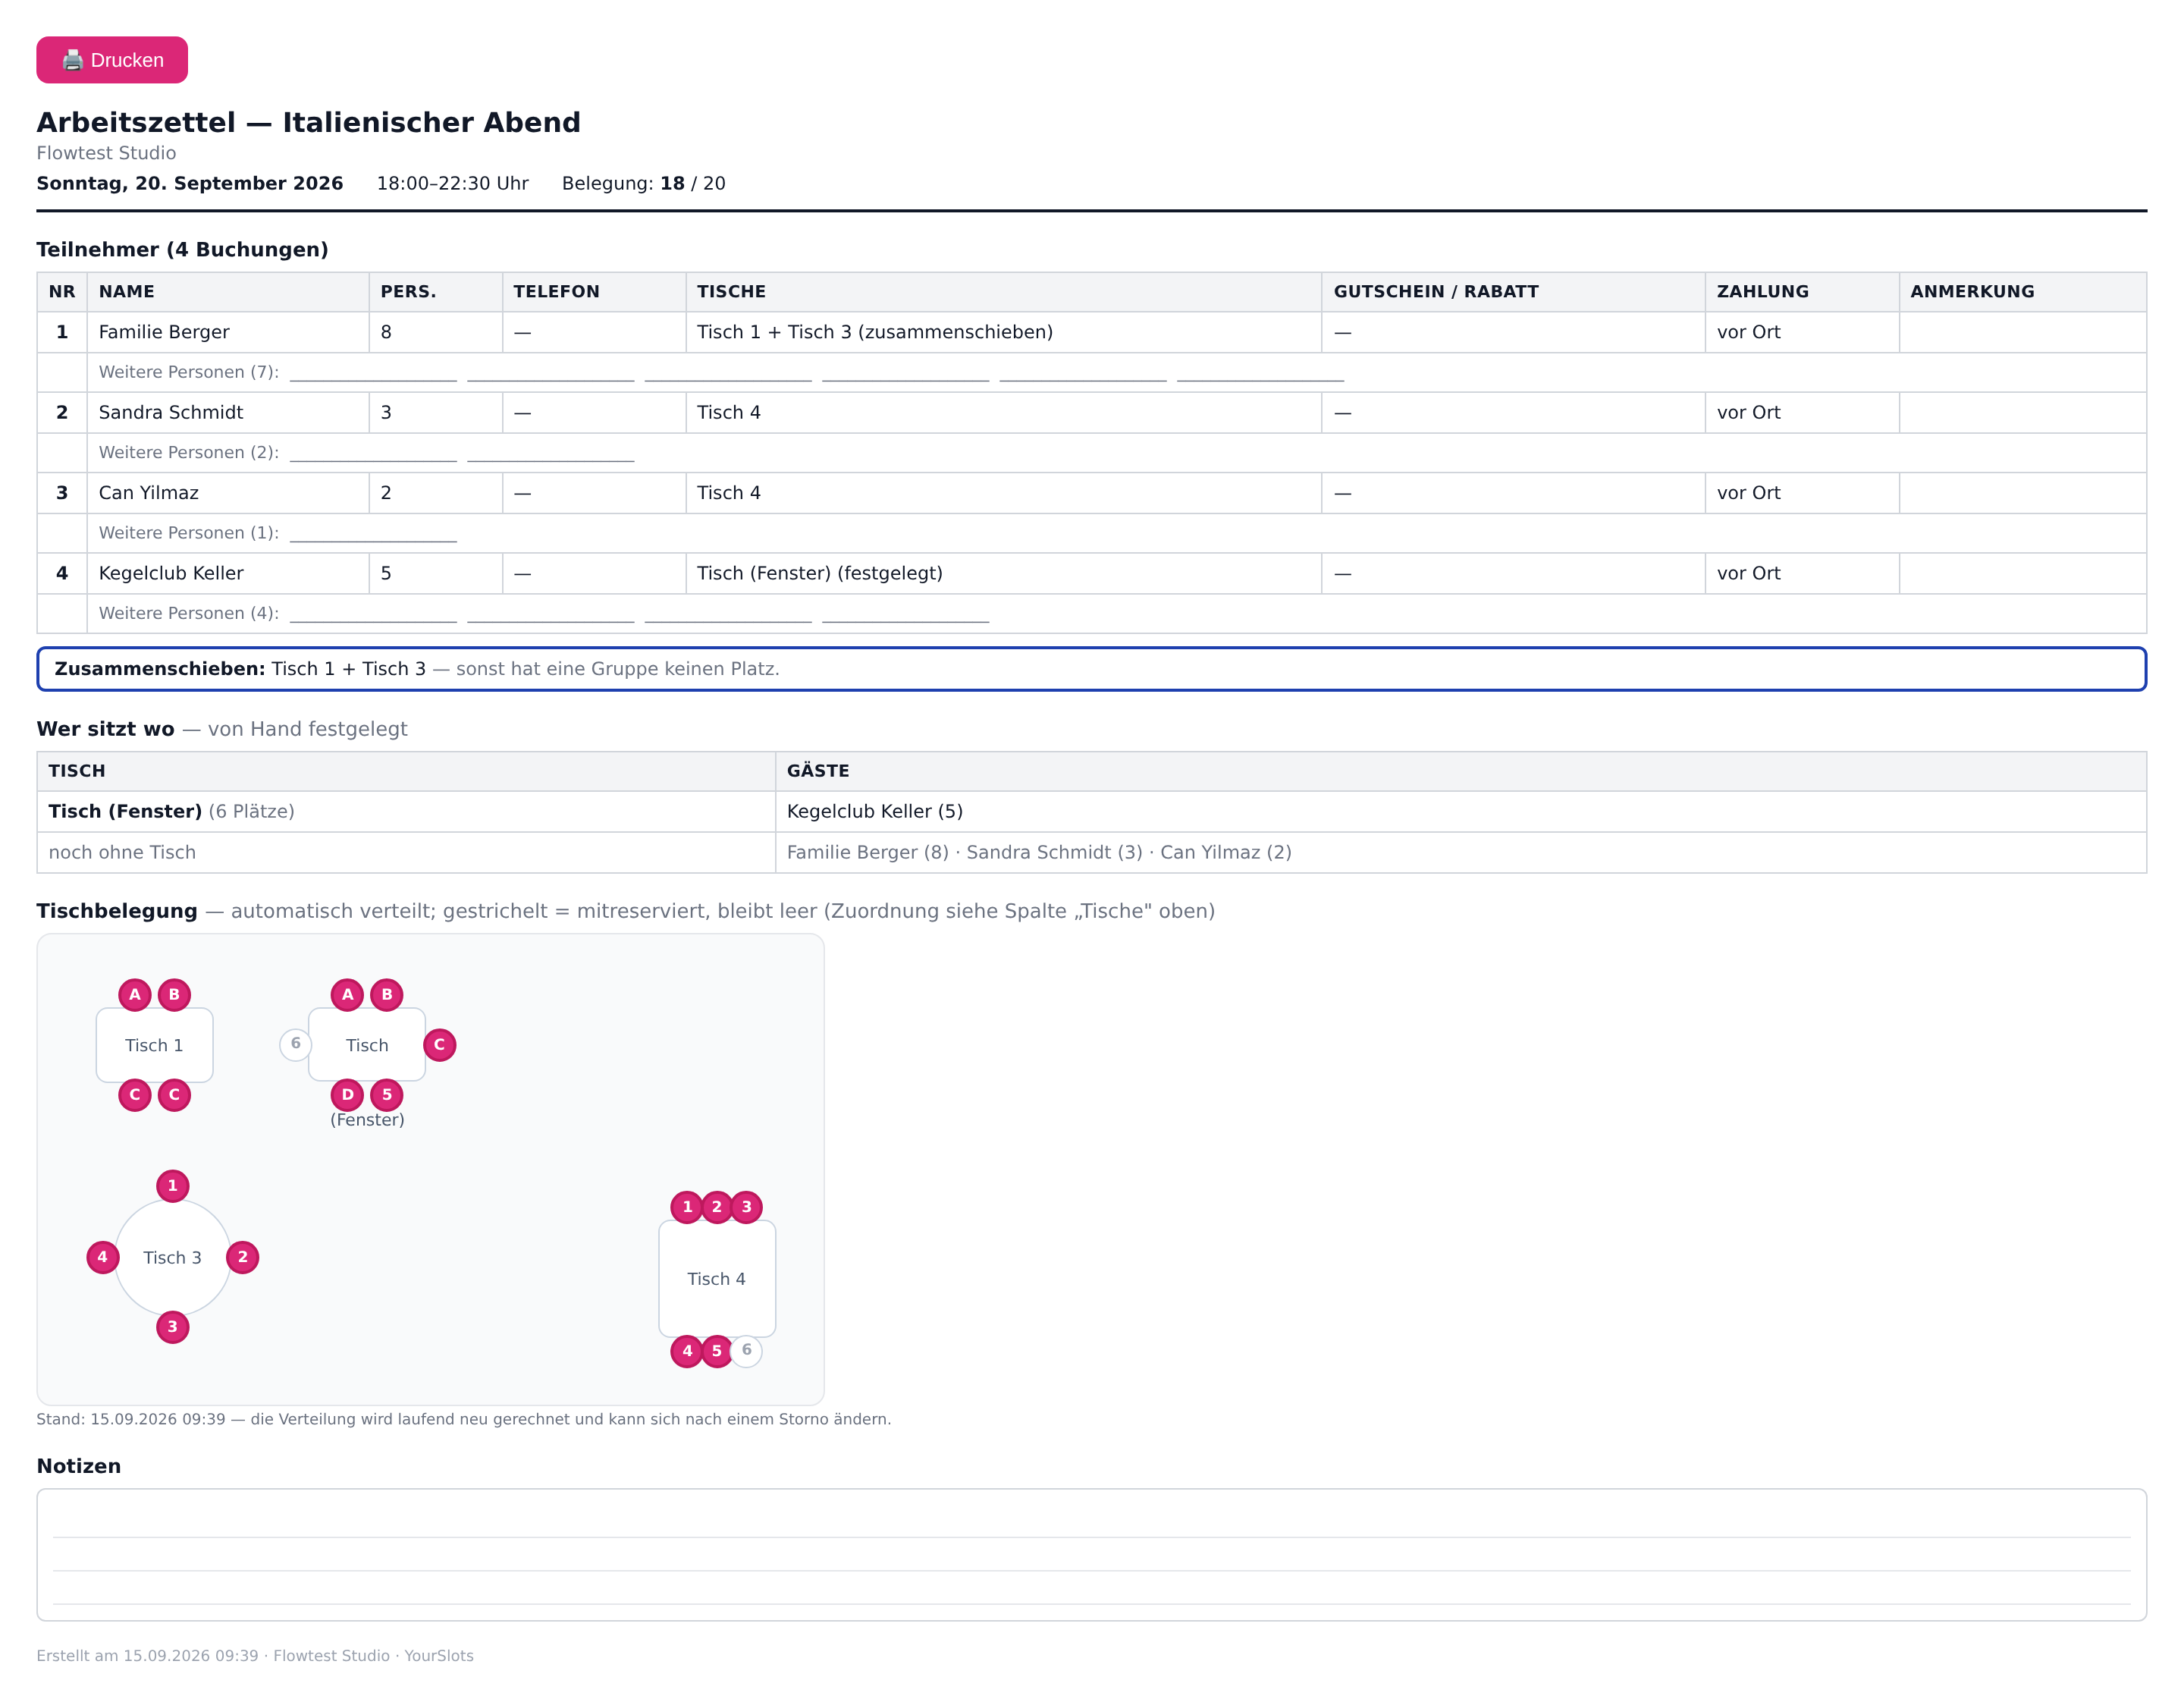Click 'noch ohne Tisch' row
2184x1702 pixels.
click(x=1091, y=852)
